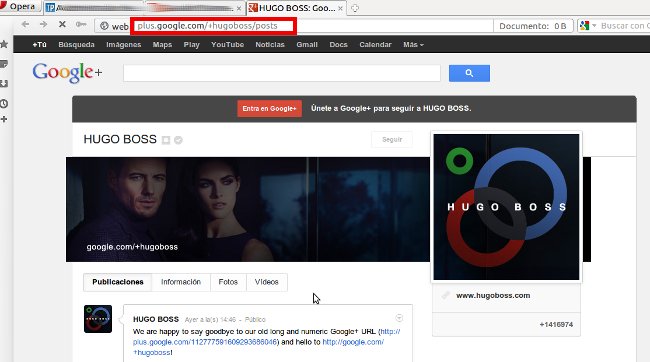Open the HUGO BOSS rings profile picture

tap(506, 207)
